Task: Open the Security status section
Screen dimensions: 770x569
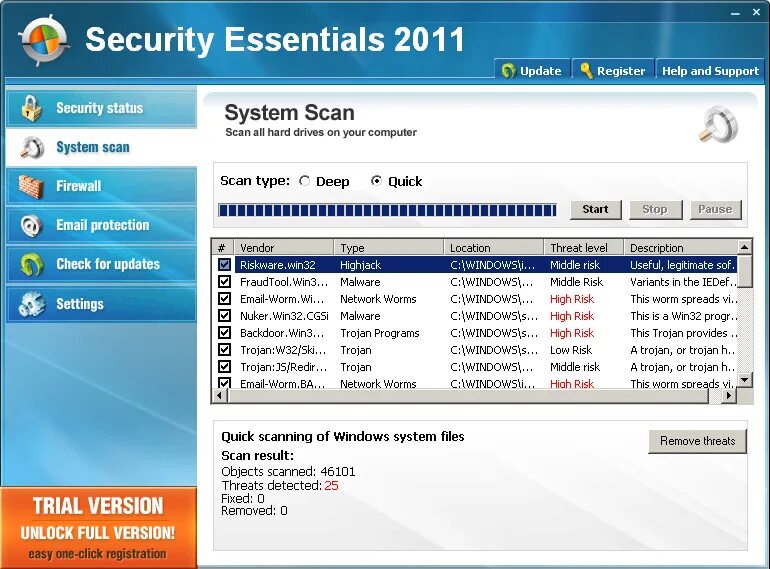Action: 102,108
